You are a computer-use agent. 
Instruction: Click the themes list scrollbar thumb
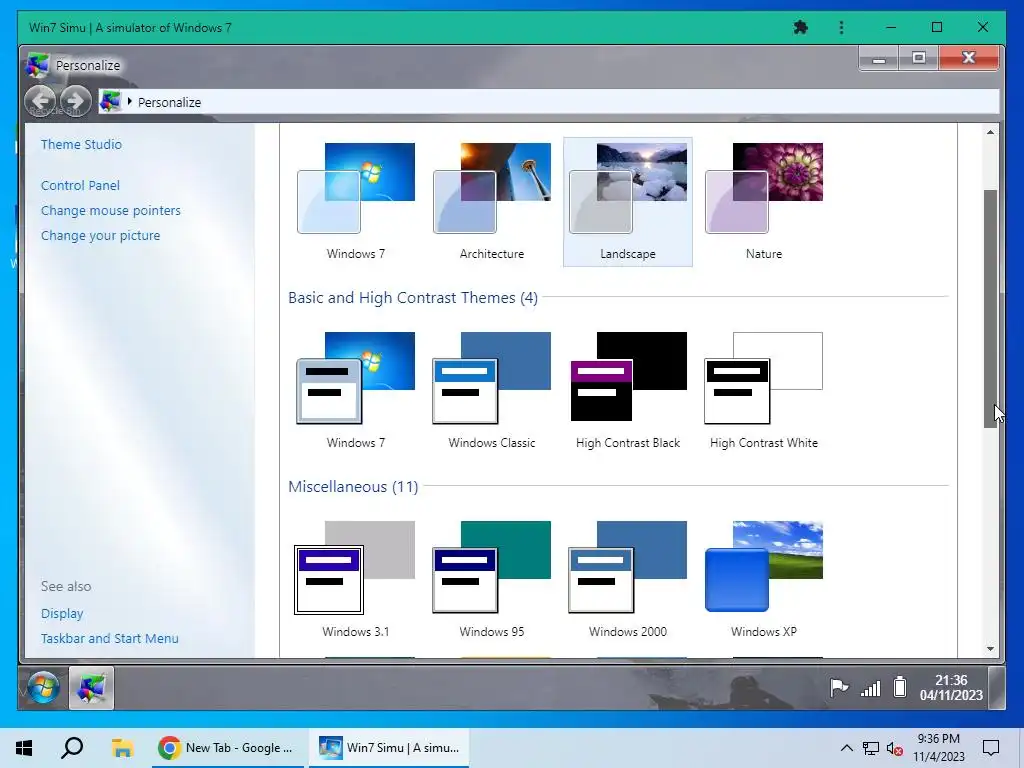click(x=990, y=308)
